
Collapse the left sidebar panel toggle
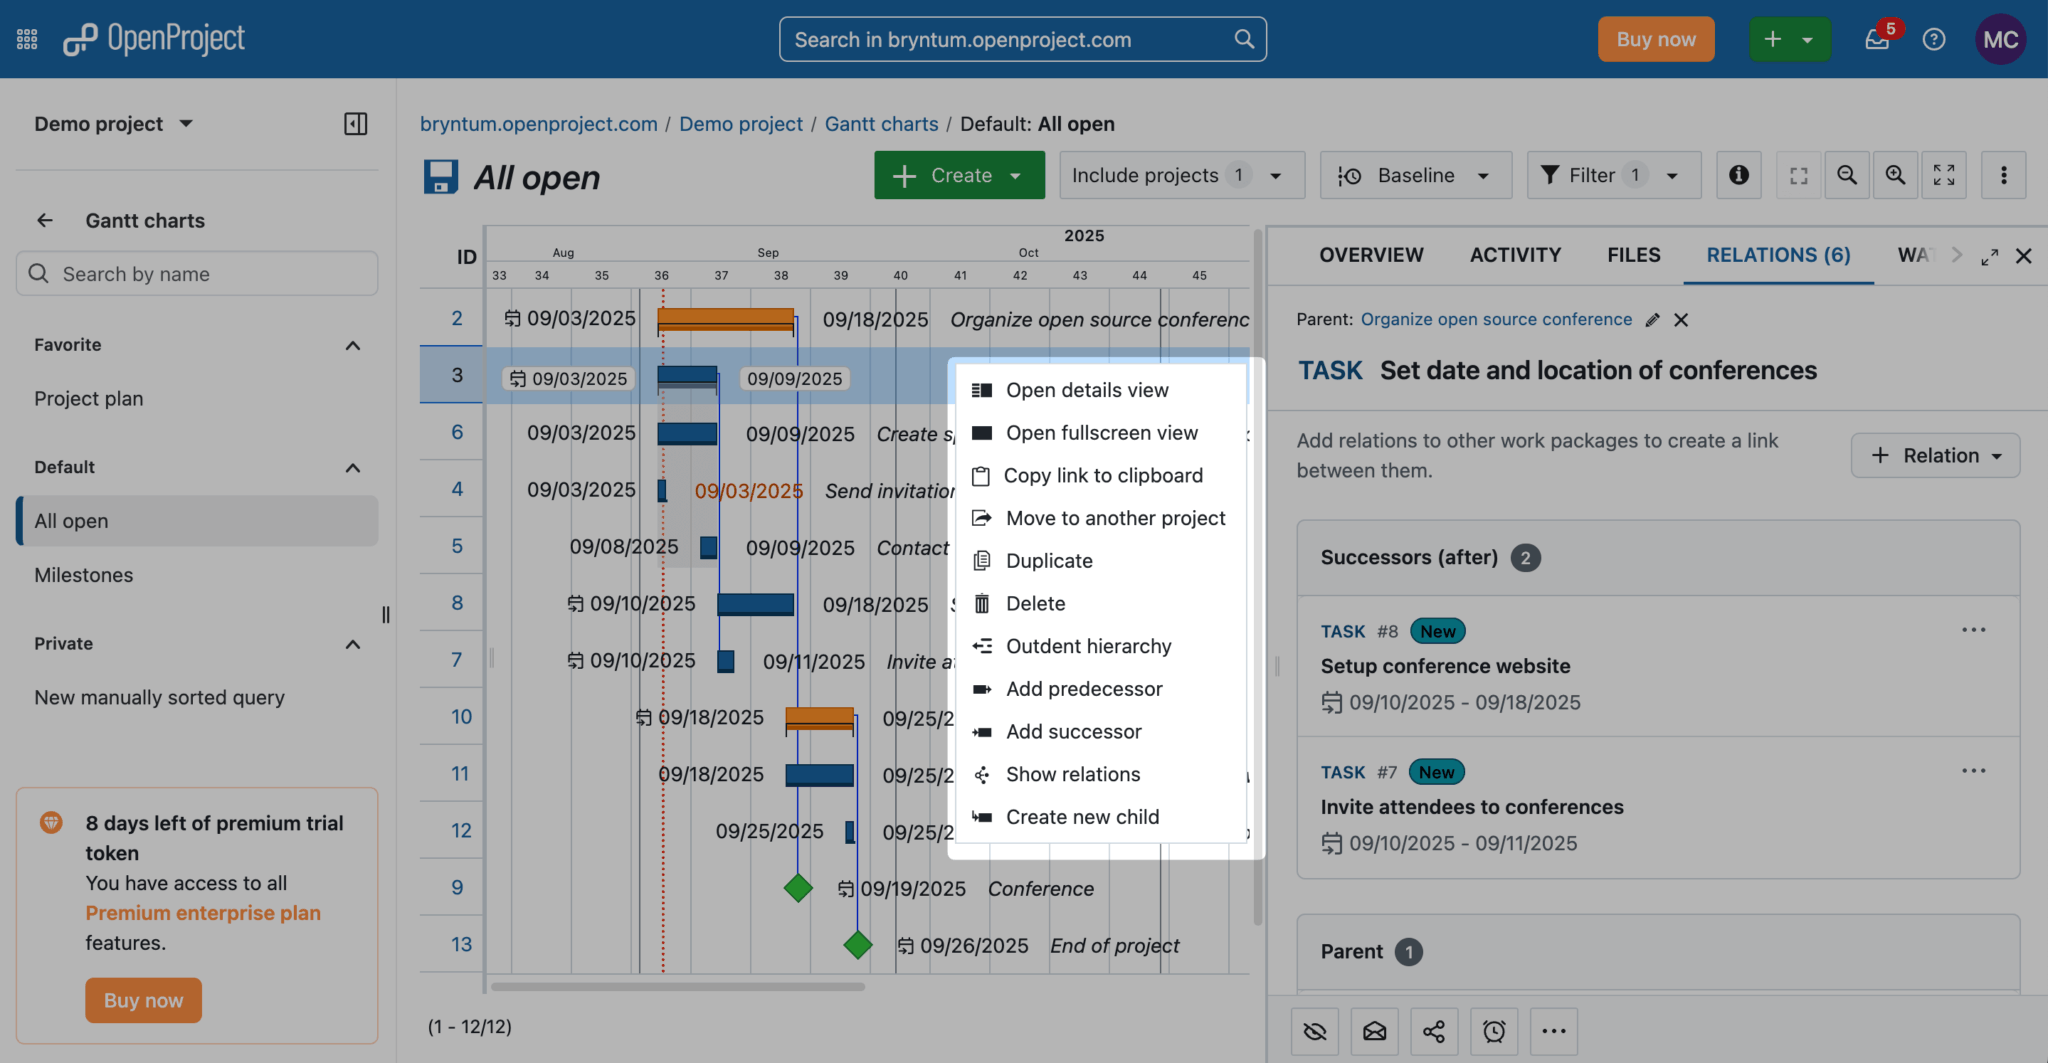coord(355,124)
